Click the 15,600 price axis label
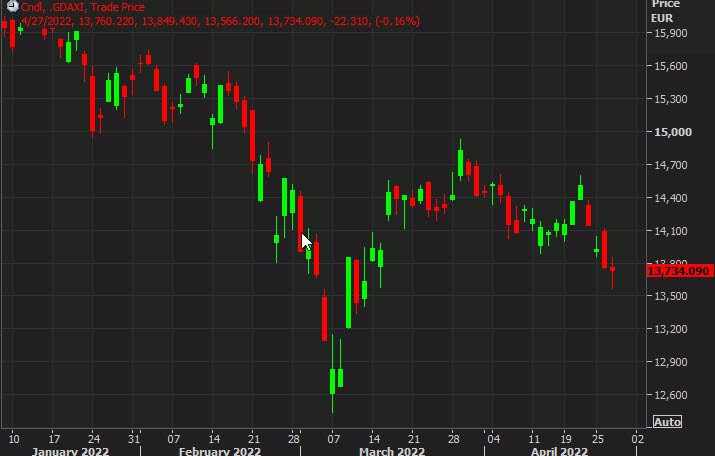This screenshot has height=456, width=715. click(670, 66)
